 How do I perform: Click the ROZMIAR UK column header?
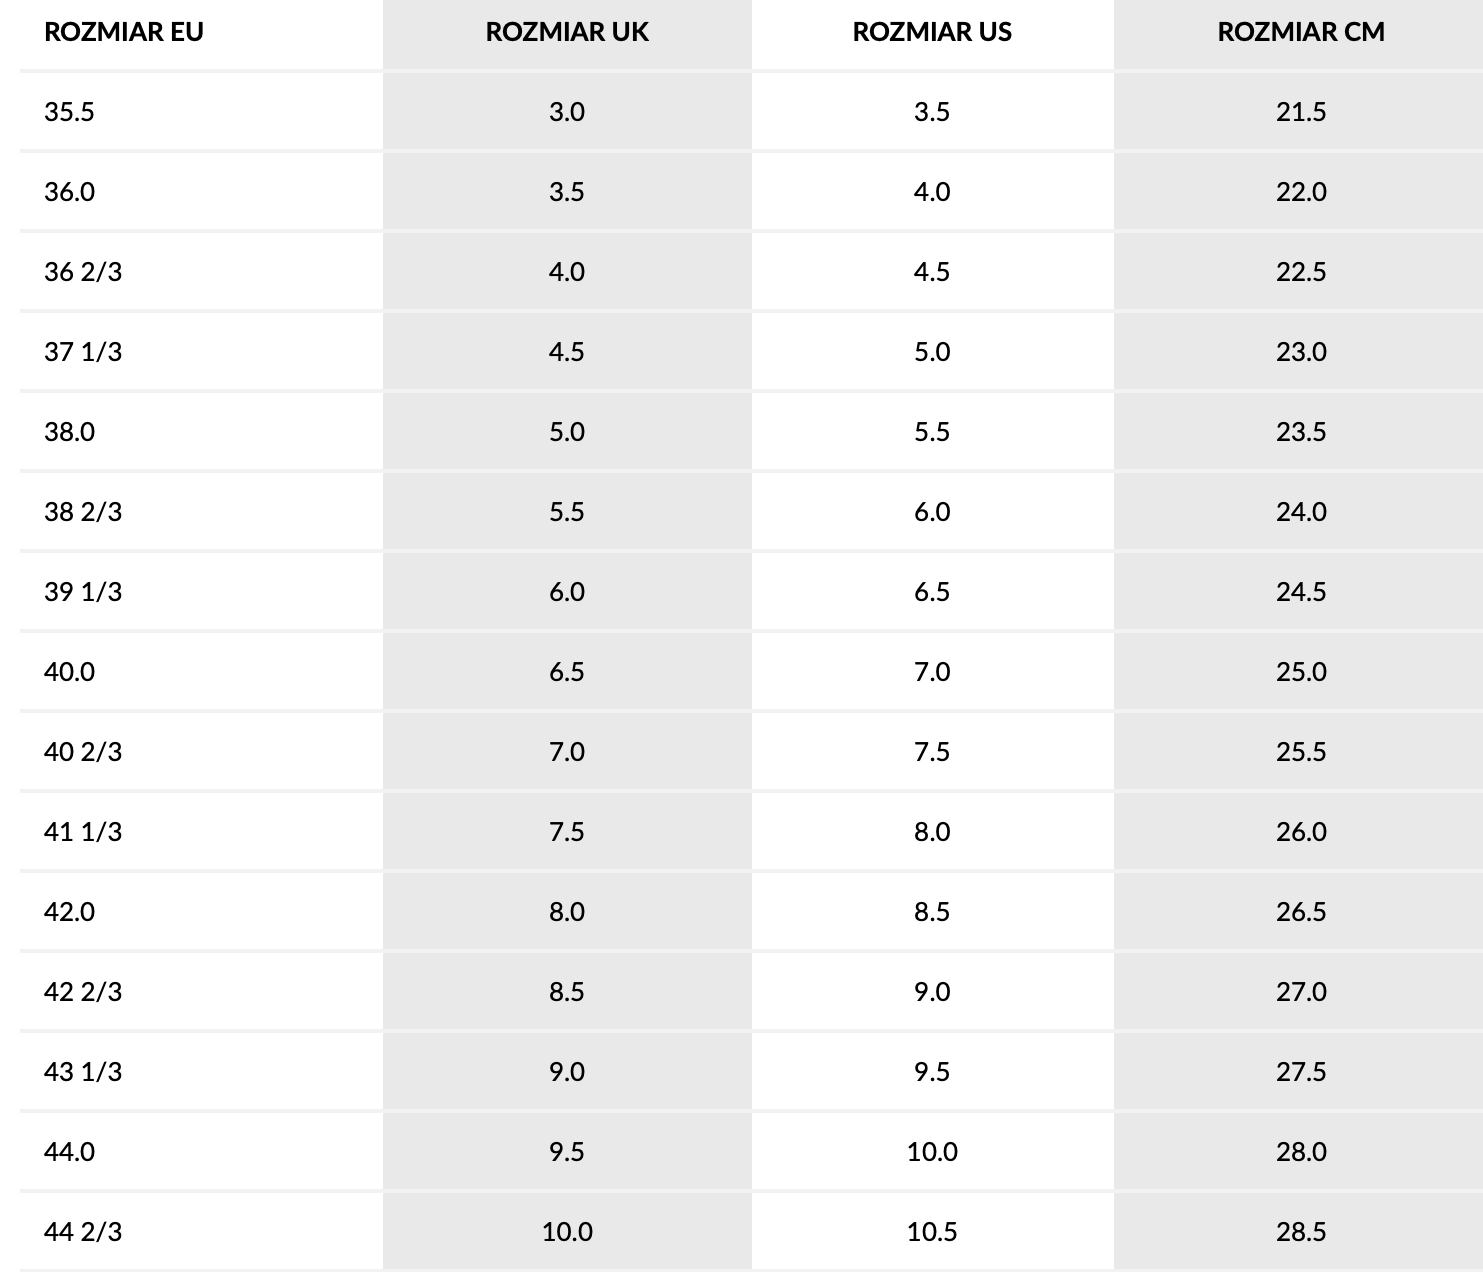click(x=567, y=32)
